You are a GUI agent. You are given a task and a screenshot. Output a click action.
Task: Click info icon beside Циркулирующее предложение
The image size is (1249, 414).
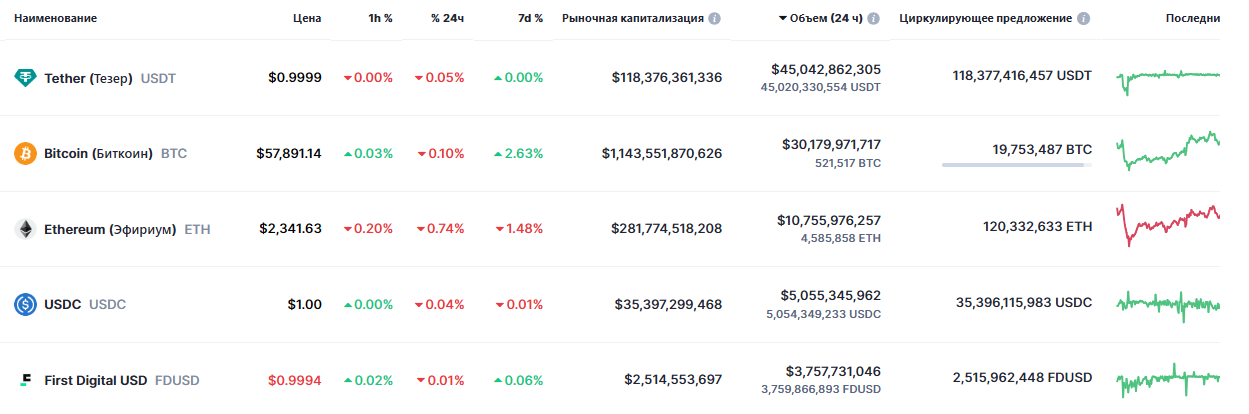pyautogui.click(x=1084, y=19)
